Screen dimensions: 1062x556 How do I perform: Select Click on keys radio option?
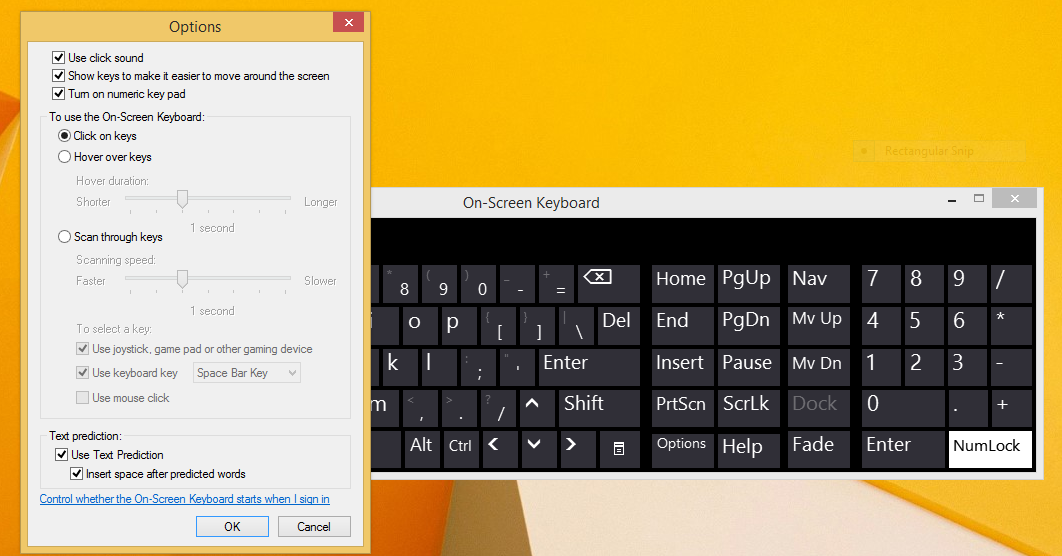[64, 135]
